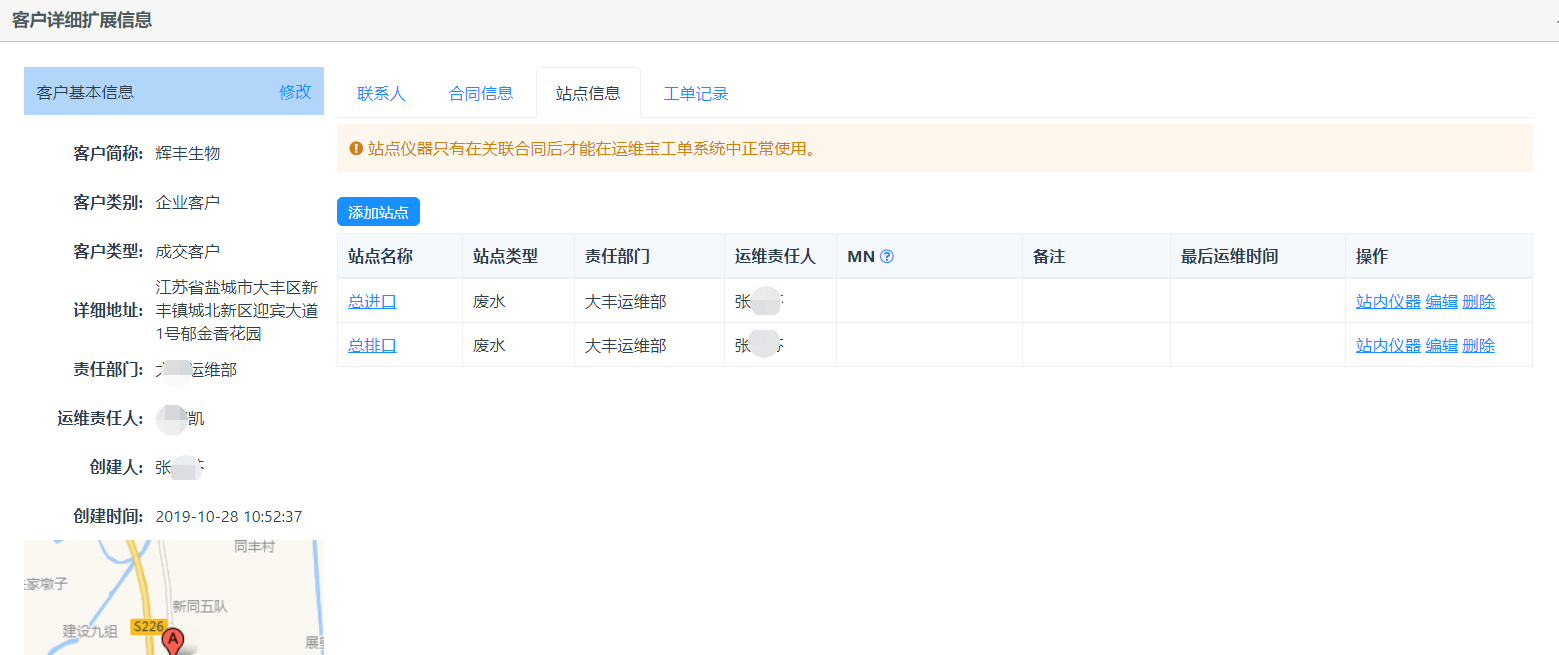
Task: Click the 最后运维时间 column header
Action: (x=1229, y=257)
